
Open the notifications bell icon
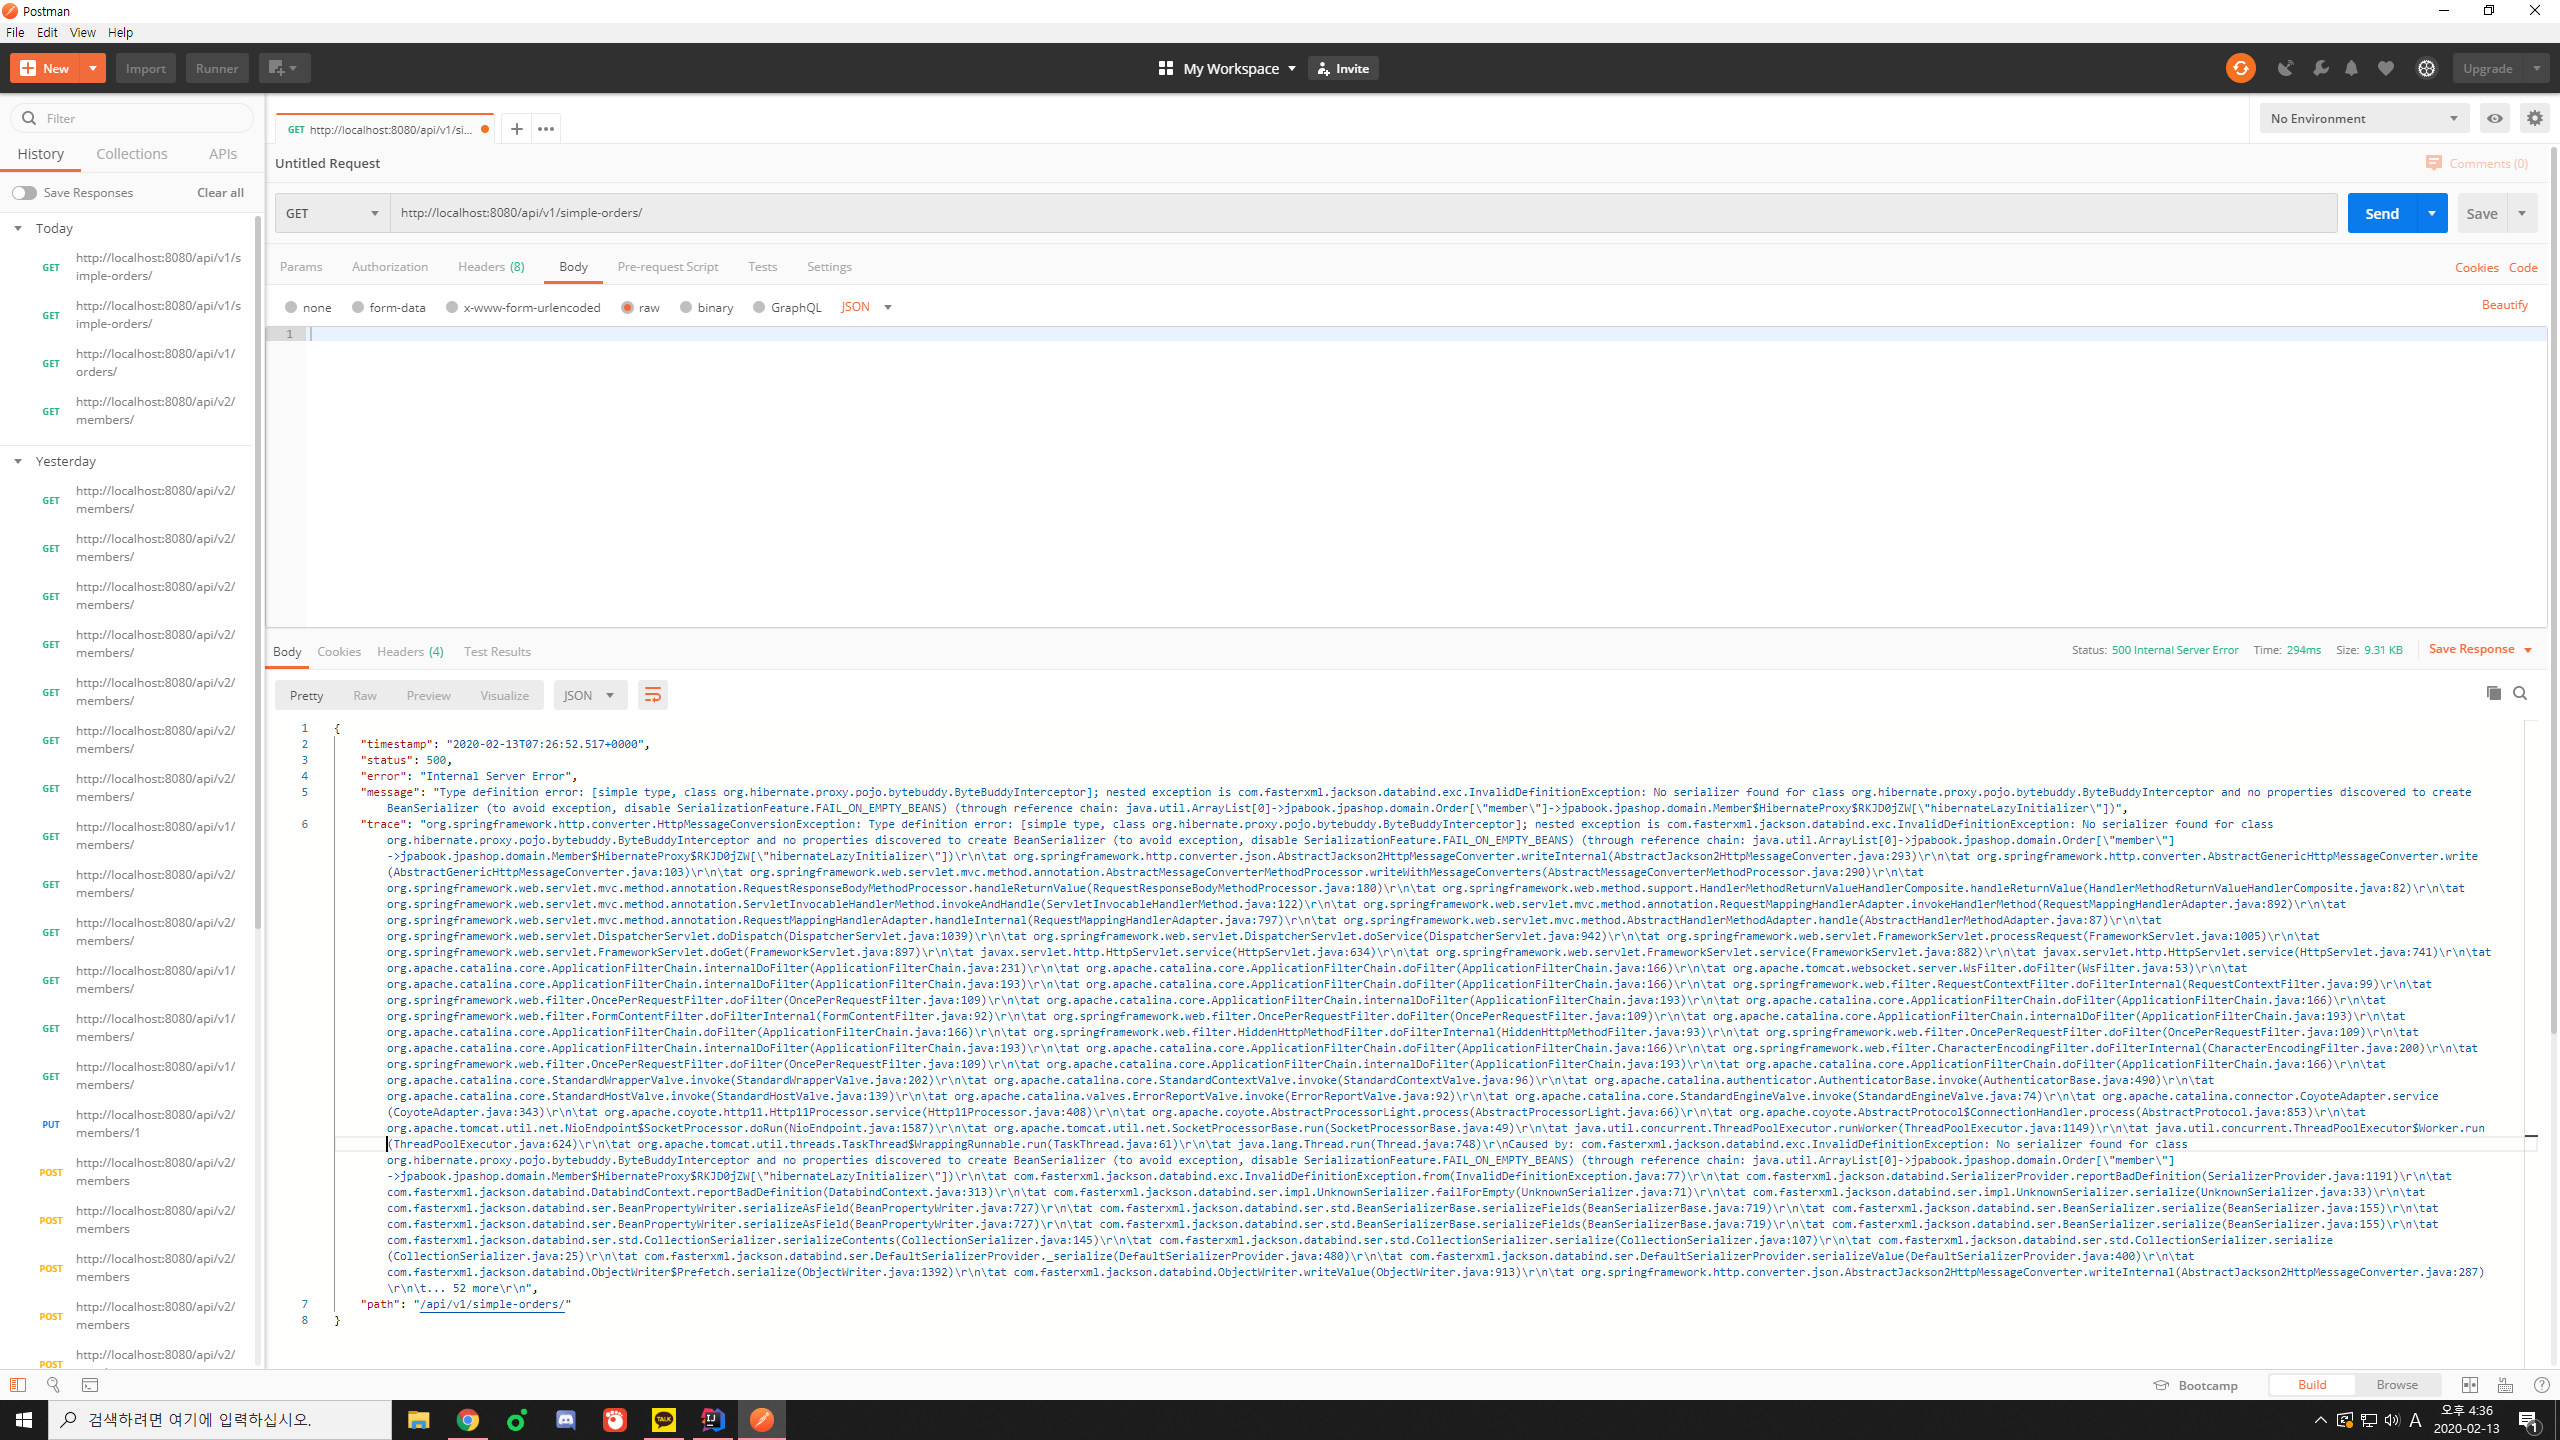(2351, 68)
